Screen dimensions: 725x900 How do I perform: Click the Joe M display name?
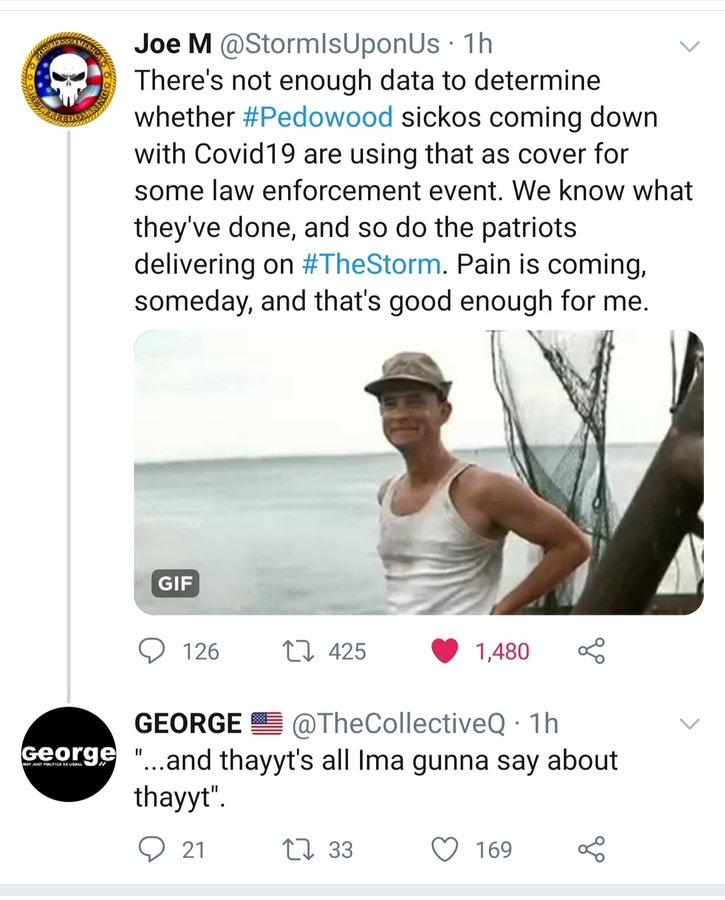coord(170,45)
